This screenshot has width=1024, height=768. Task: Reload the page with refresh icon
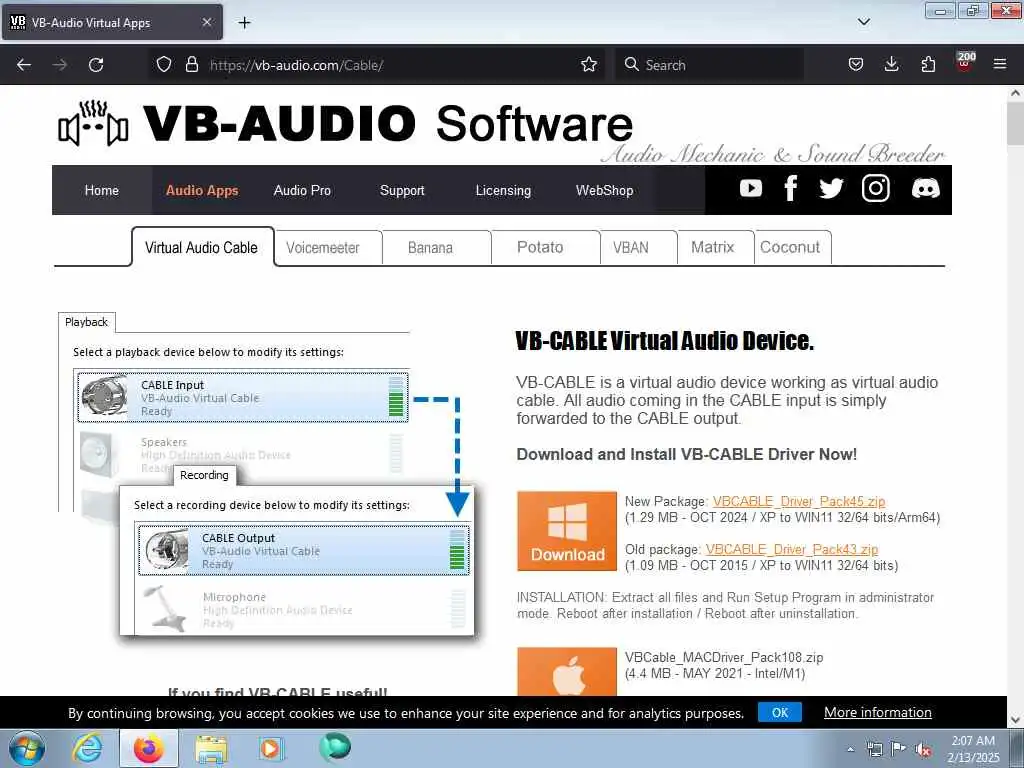tap(96, 65)
